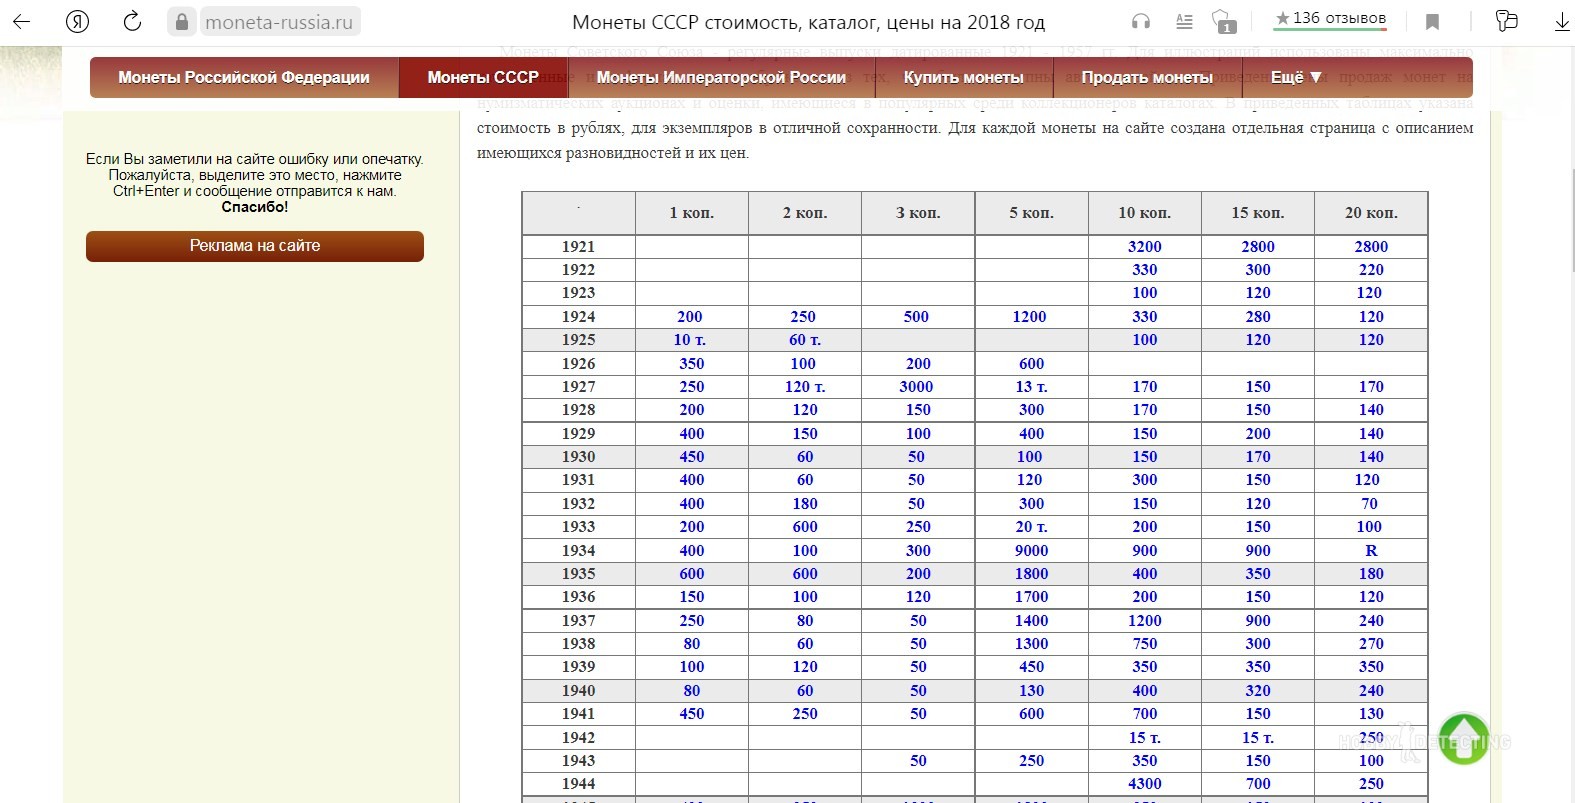The width and height of the screenshot is (1575, 803).
Task: Focus the moneta-russia.ru address field
Action: [x=279, y=22]
